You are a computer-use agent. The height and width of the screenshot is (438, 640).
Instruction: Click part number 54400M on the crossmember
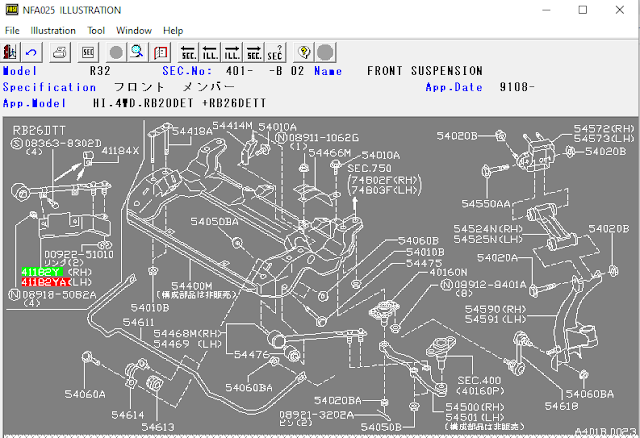191,286
